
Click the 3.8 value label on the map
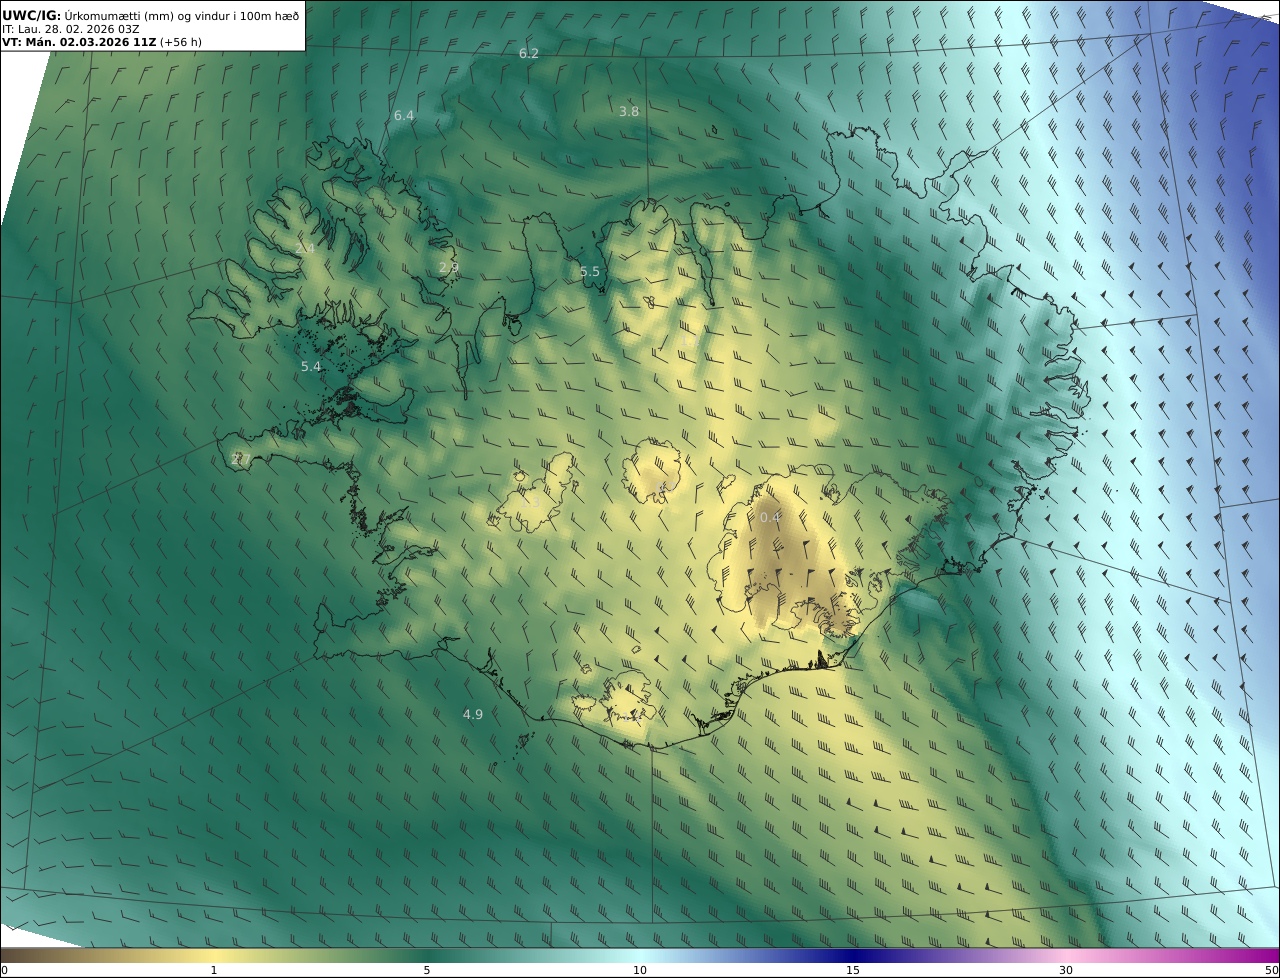629,112
